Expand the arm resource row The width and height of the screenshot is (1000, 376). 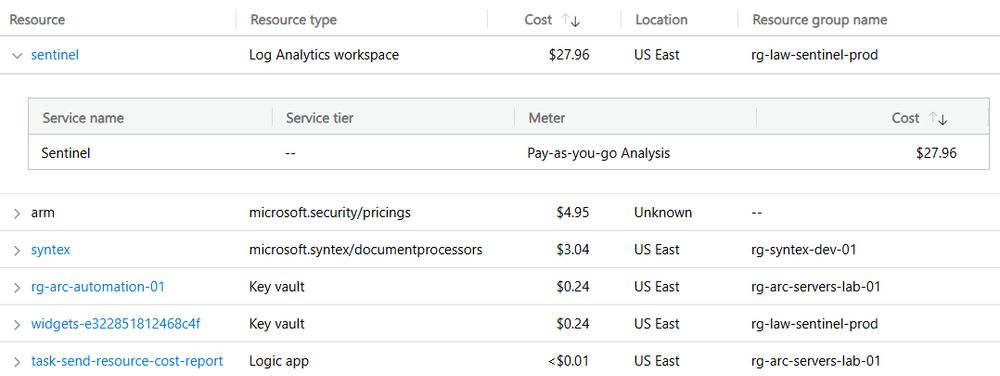pyautogui.click(x=17, y=213)
